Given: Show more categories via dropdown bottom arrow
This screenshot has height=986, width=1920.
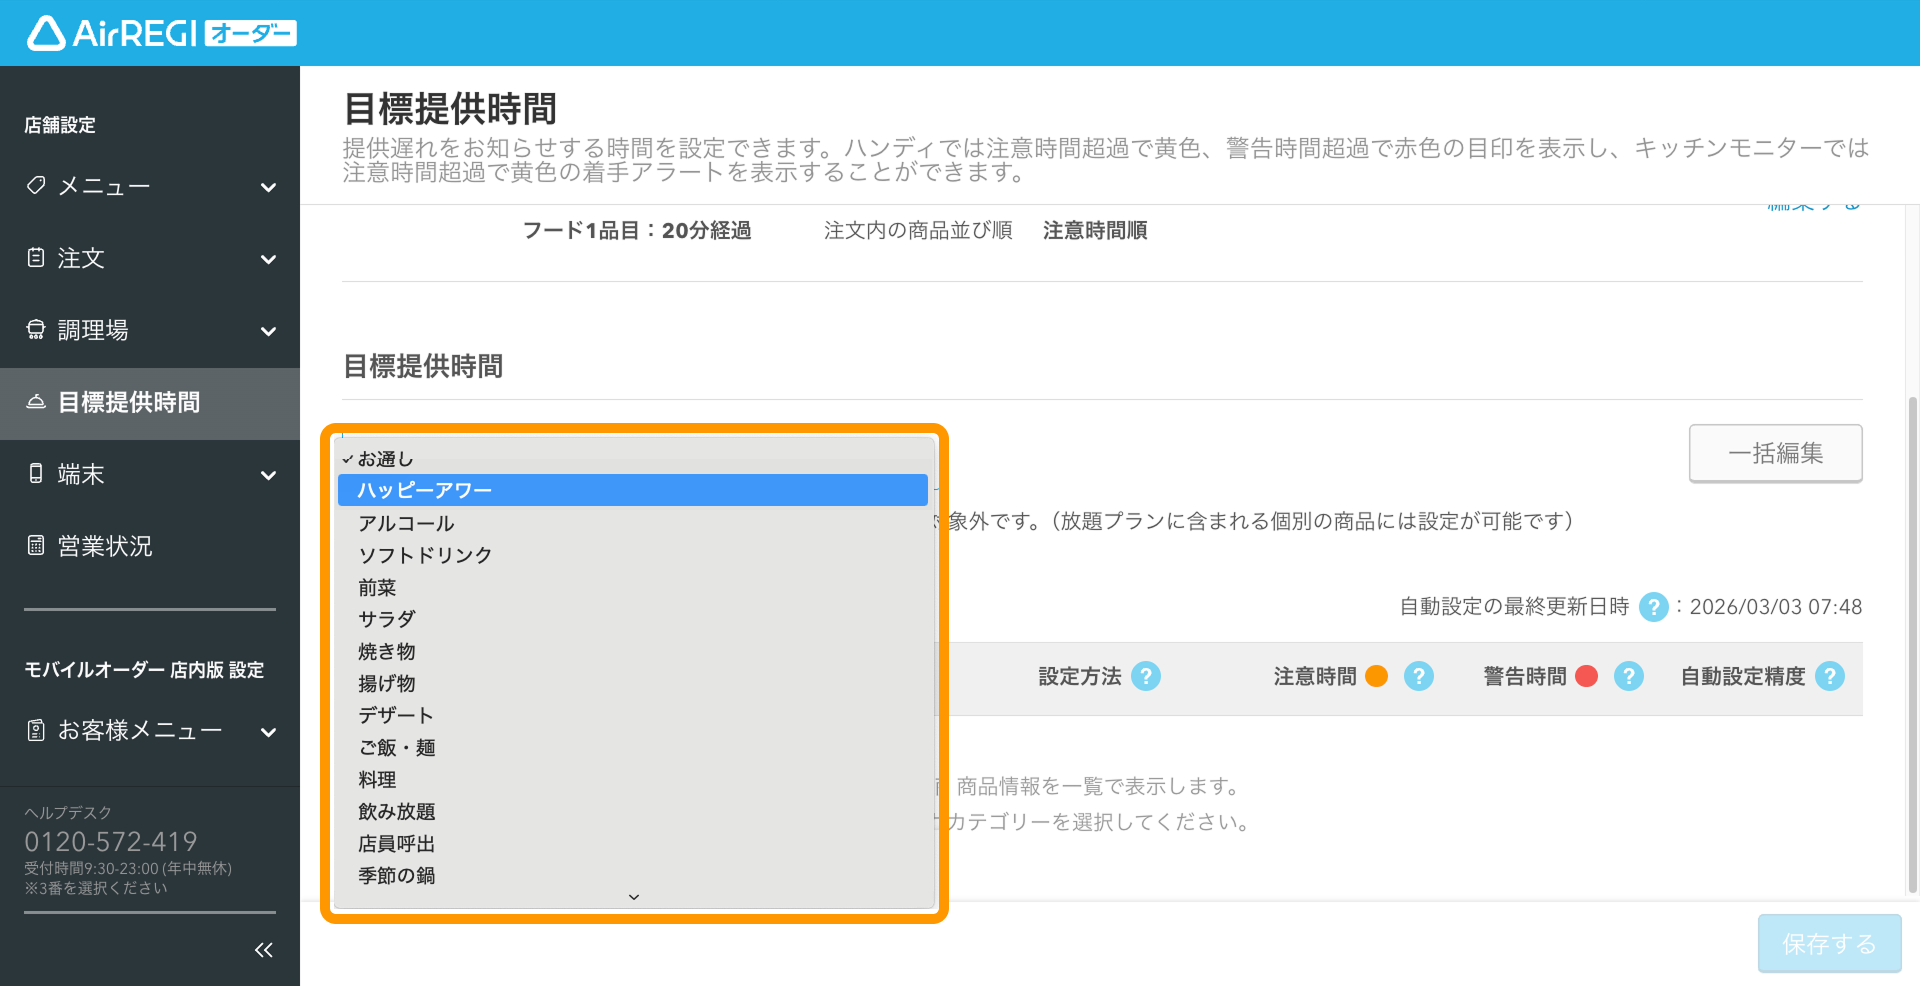Looking at the screenshot, I should pos(634,897).
